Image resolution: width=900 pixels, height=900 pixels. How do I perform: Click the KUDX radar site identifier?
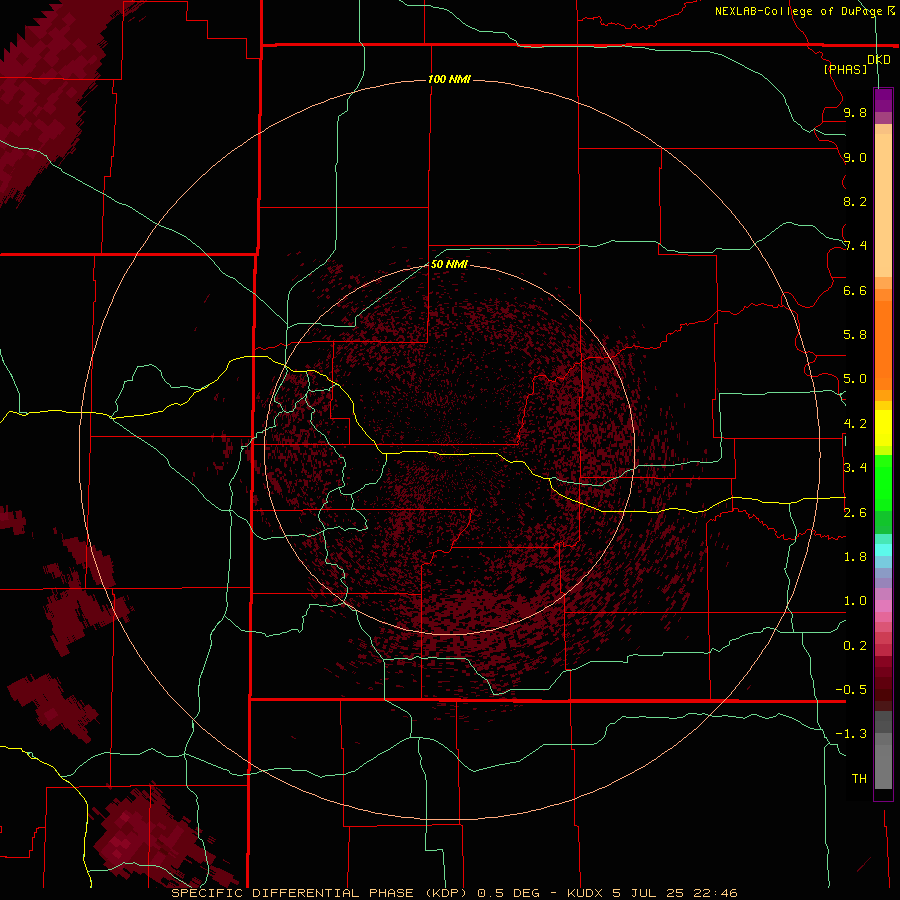[585, 893]
